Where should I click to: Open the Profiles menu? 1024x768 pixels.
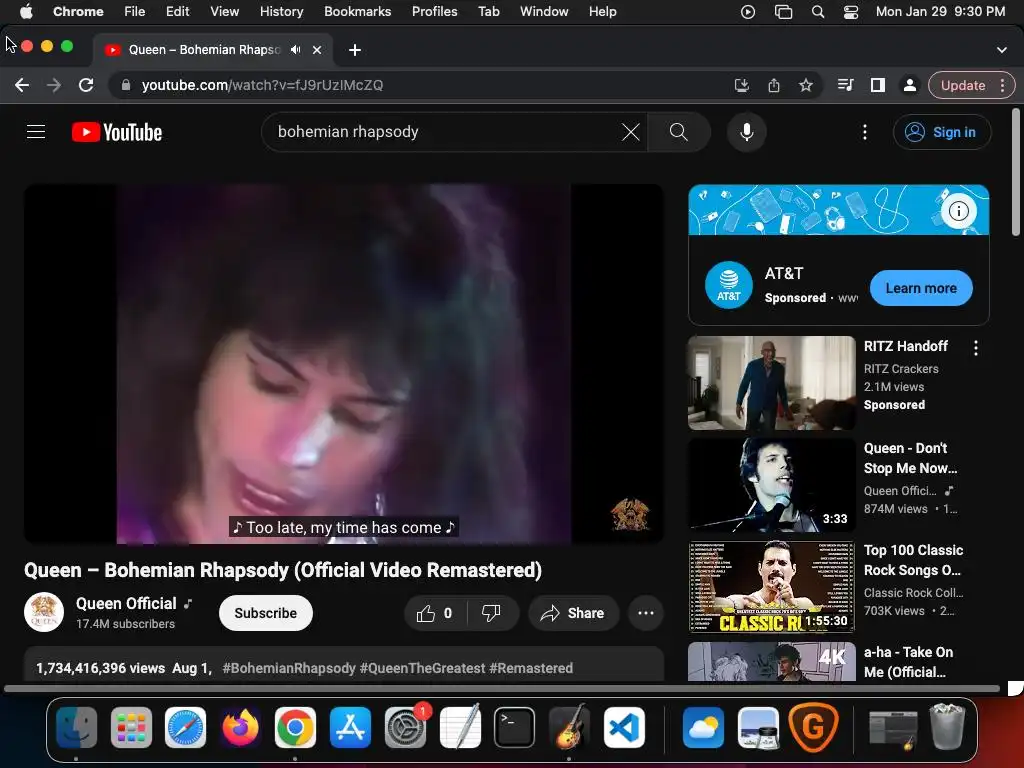(x=434, y=12)
